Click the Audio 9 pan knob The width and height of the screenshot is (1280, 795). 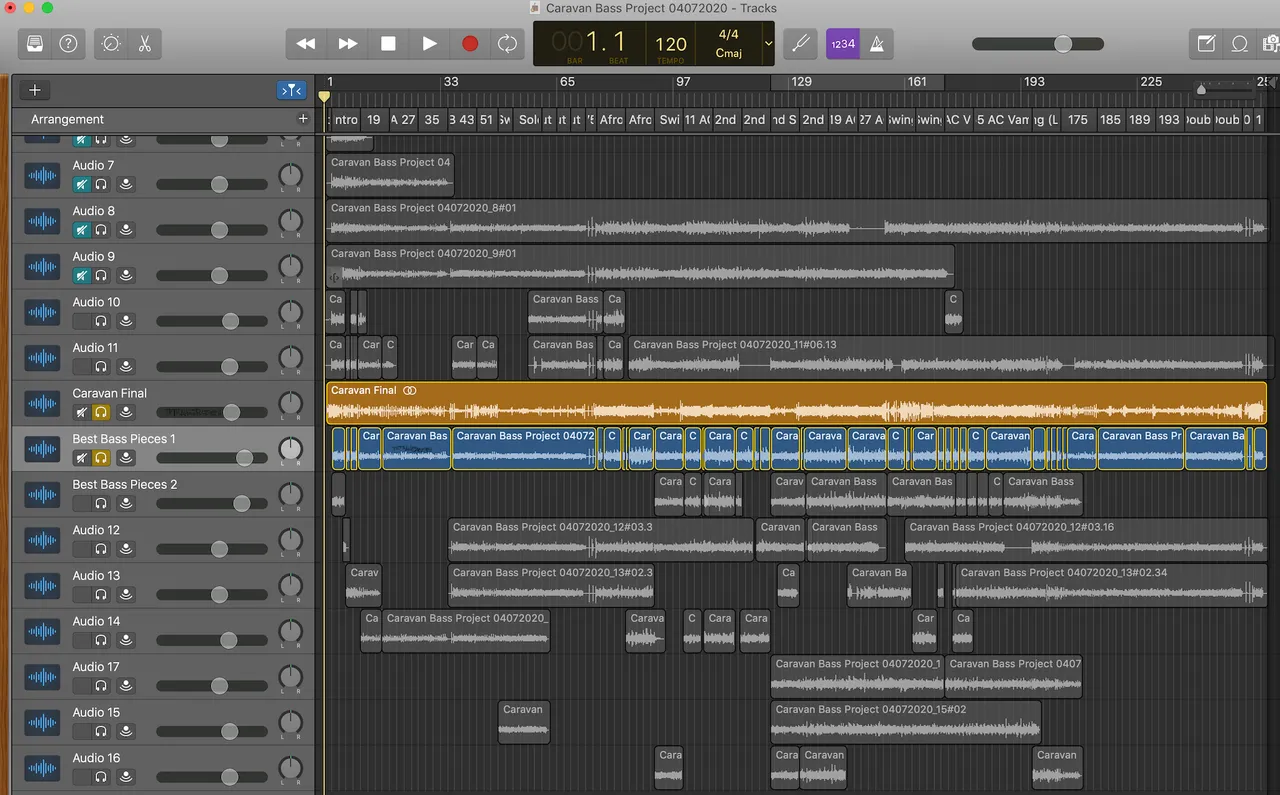pos(290,267)
